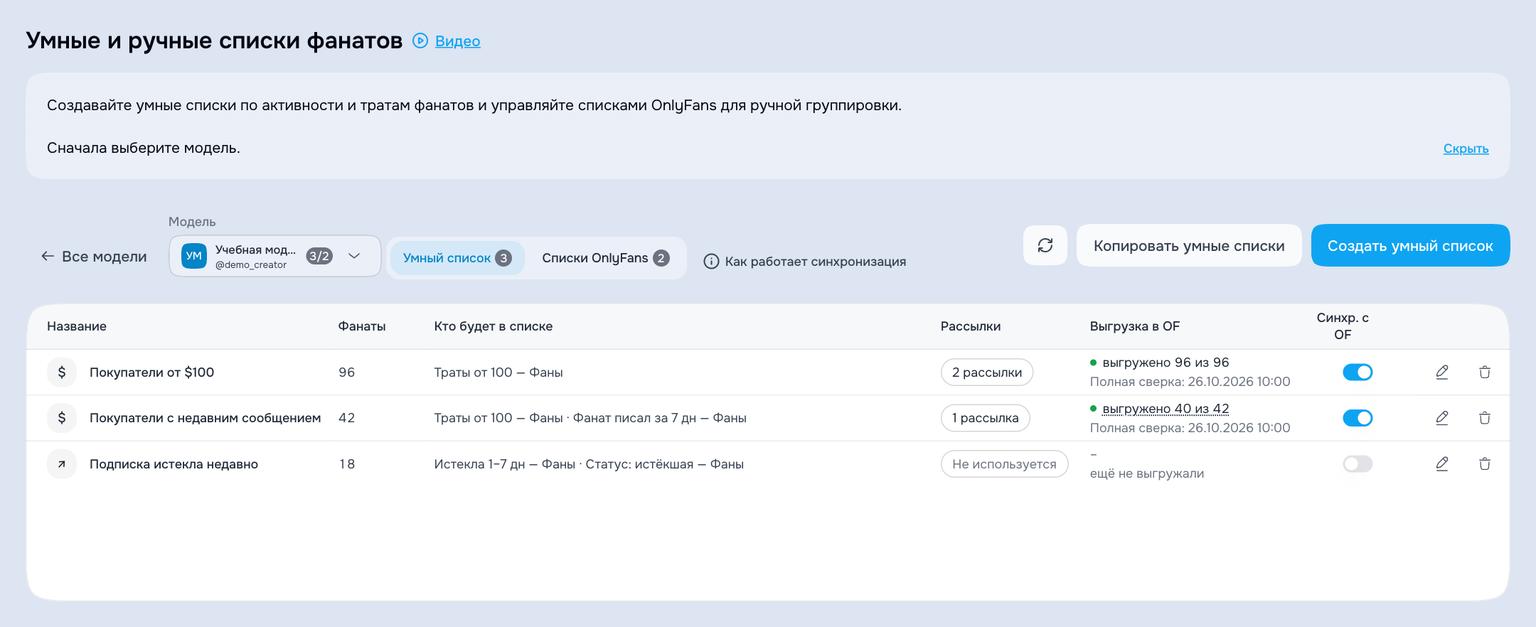This screenshot has width=1536, height=627.
Task: Edit the "Подписка истекла недавно" list
Action: 1442,464
